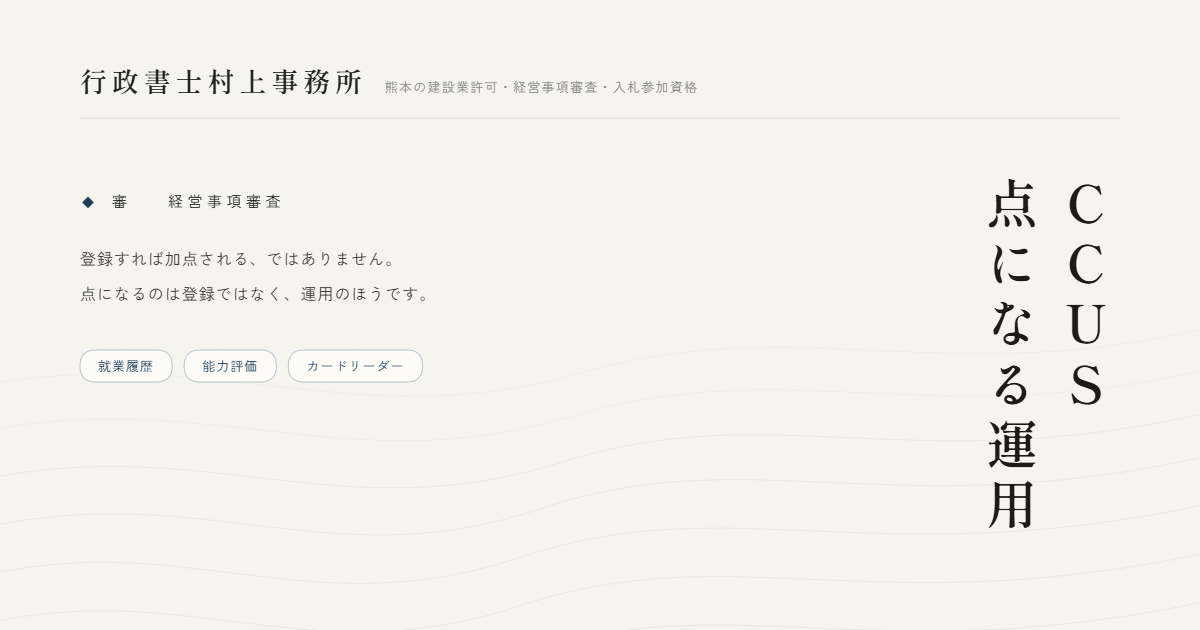
Task: Click the tagline 熊本の建設業許可・経営事項審査・入札参加資格
Action: [x=541, y=88]
